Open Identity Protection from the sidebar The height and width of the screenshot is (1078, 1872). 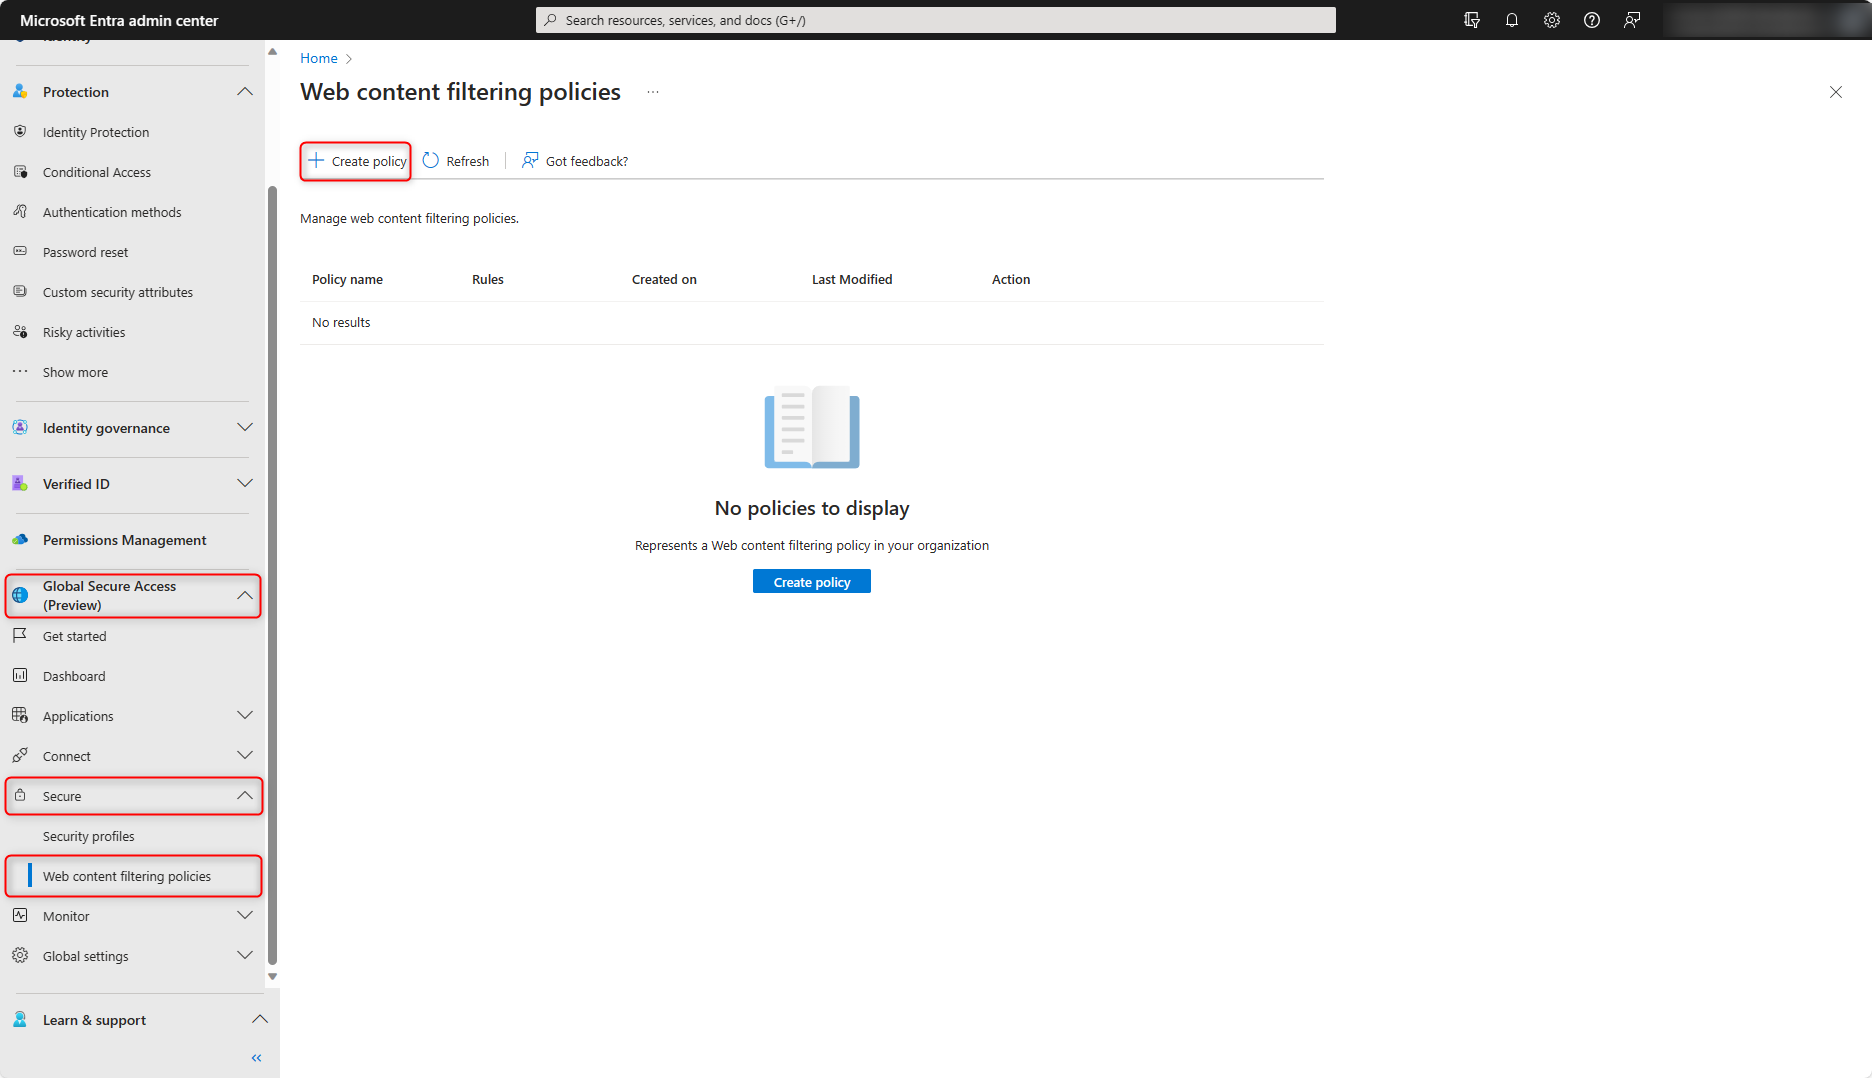(95, 131)
